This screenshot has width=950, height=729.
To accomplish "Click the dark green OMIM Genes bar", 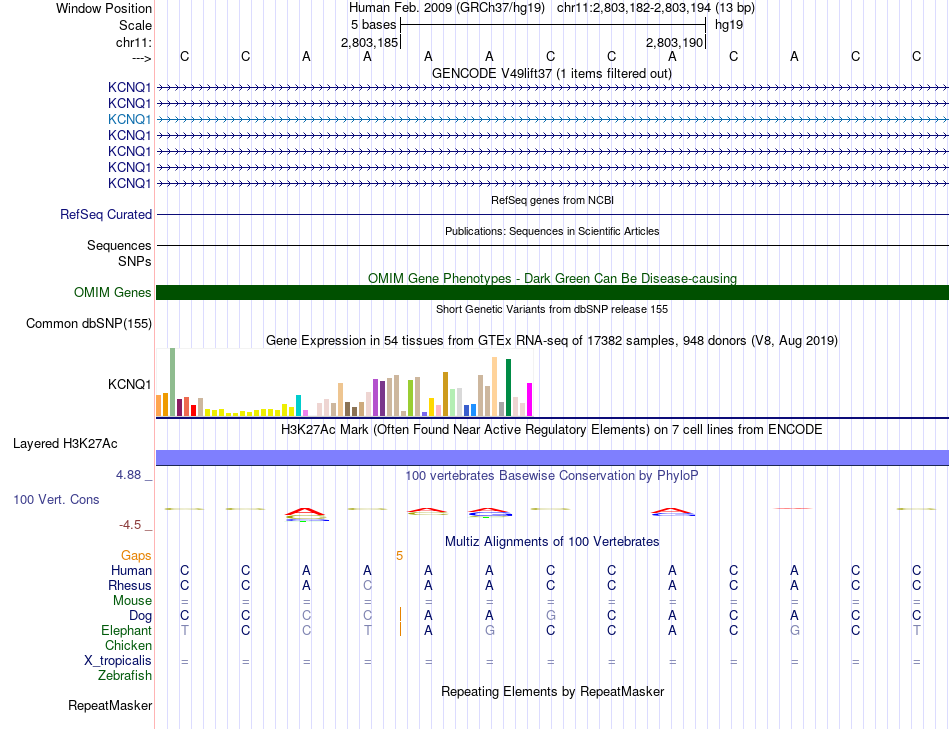I will coord(552,293).
